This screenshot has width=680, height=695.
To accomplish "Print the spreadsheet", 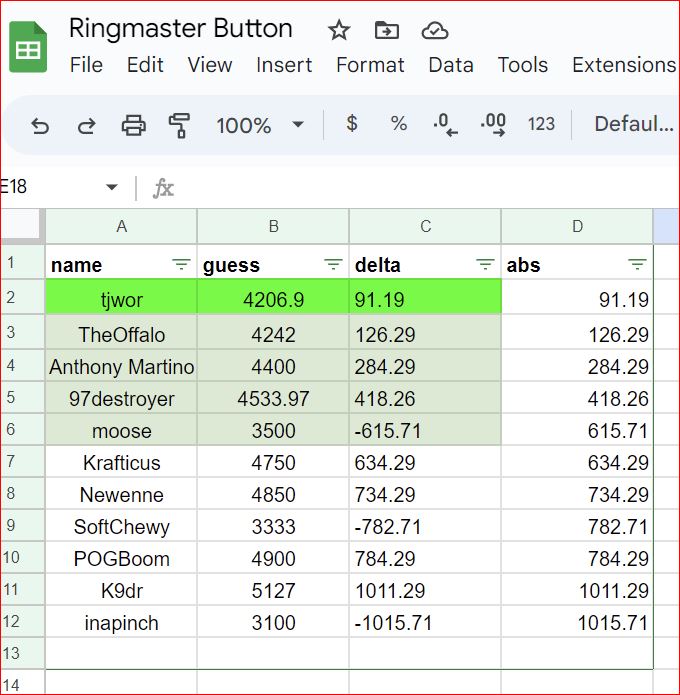I will [133, 125].
